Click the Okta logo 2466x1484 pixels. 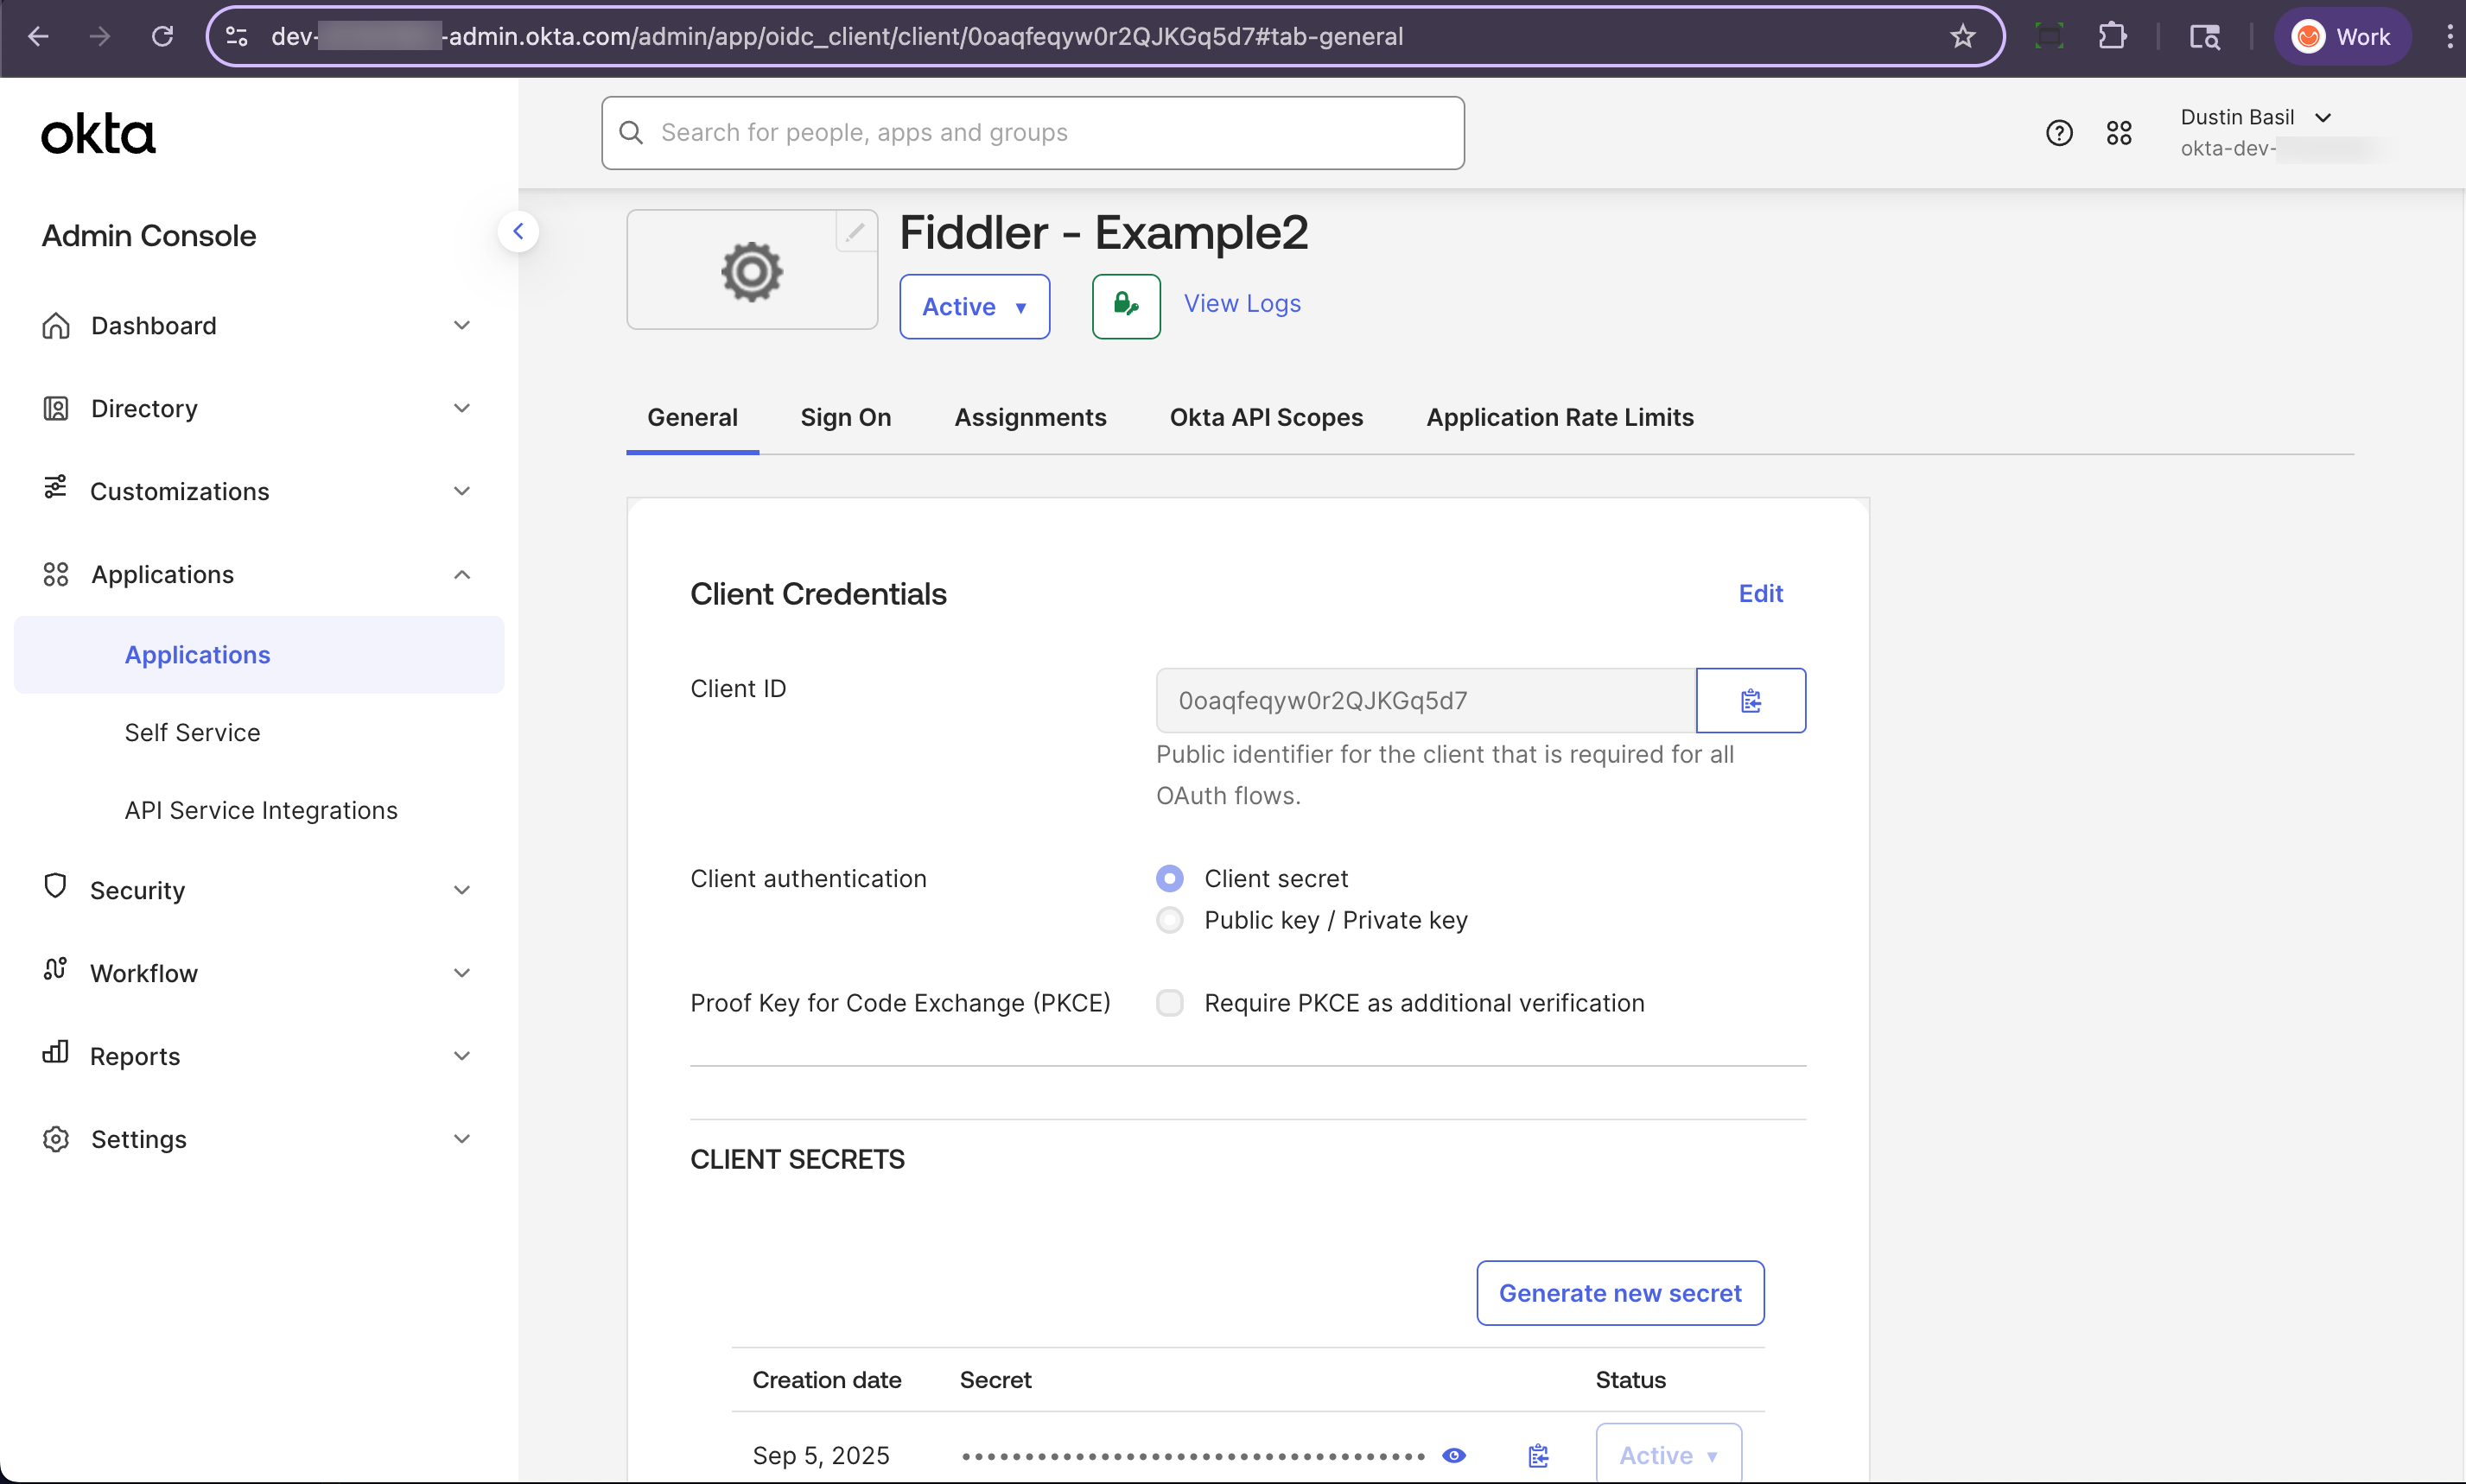coord(98,132)
